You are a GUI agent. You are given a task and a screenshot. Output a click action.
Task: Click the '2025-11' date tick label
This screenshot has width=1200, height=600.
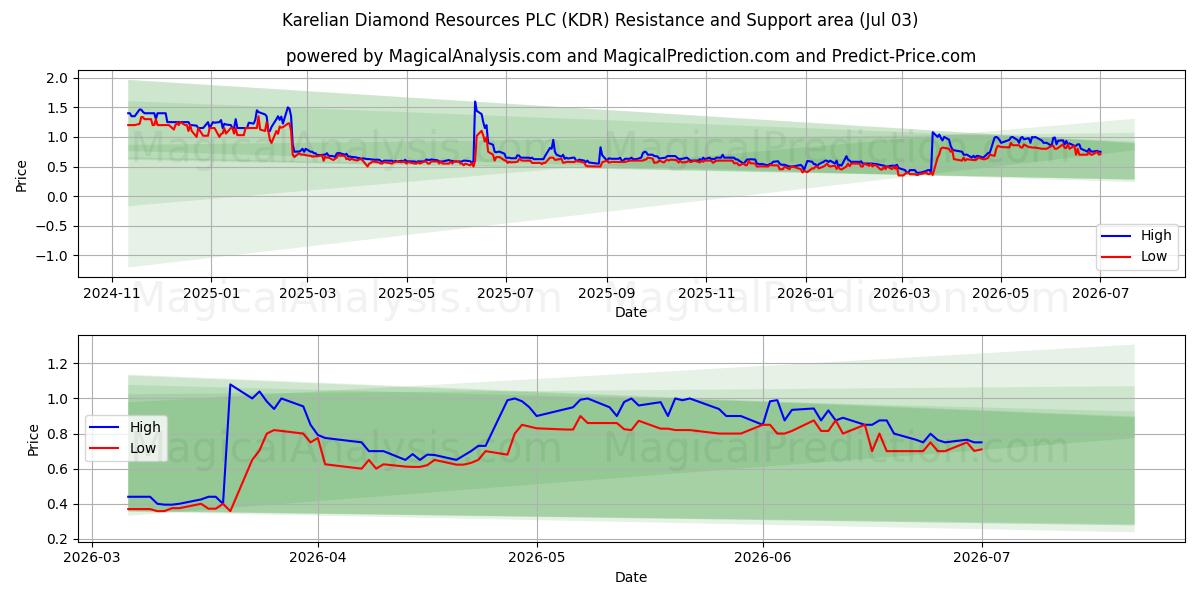[x=705, y=293]
